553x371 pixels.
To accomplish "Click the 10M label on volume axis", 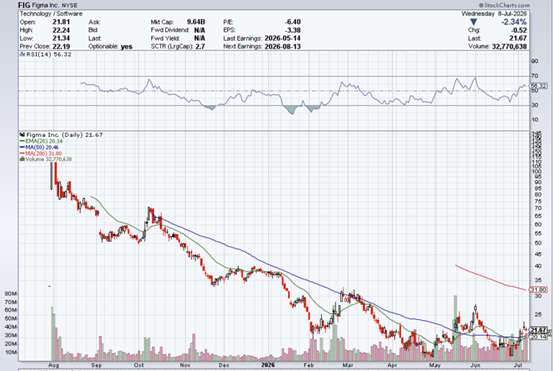I will (11, 352).
